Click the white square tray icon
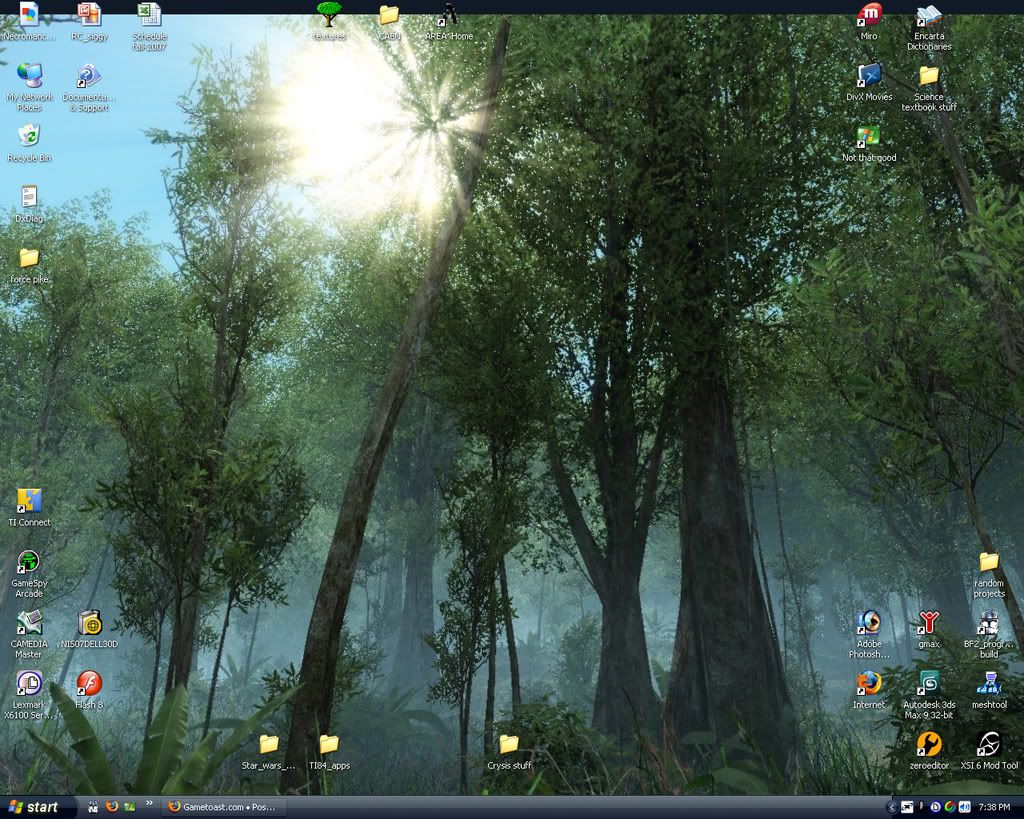The height and width of the screenshot is (819, 1024). pyautogui.click(x=907, y=807)
